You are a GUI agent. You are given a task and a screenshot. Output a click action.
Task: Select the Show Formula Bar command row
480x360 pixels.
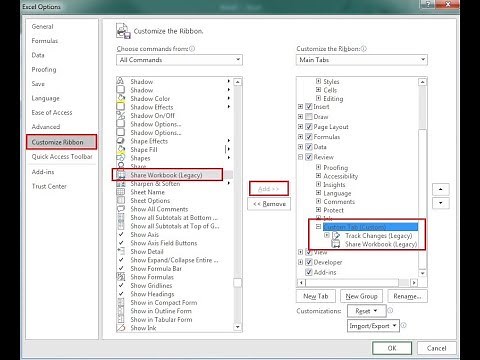tap(174, 268)
